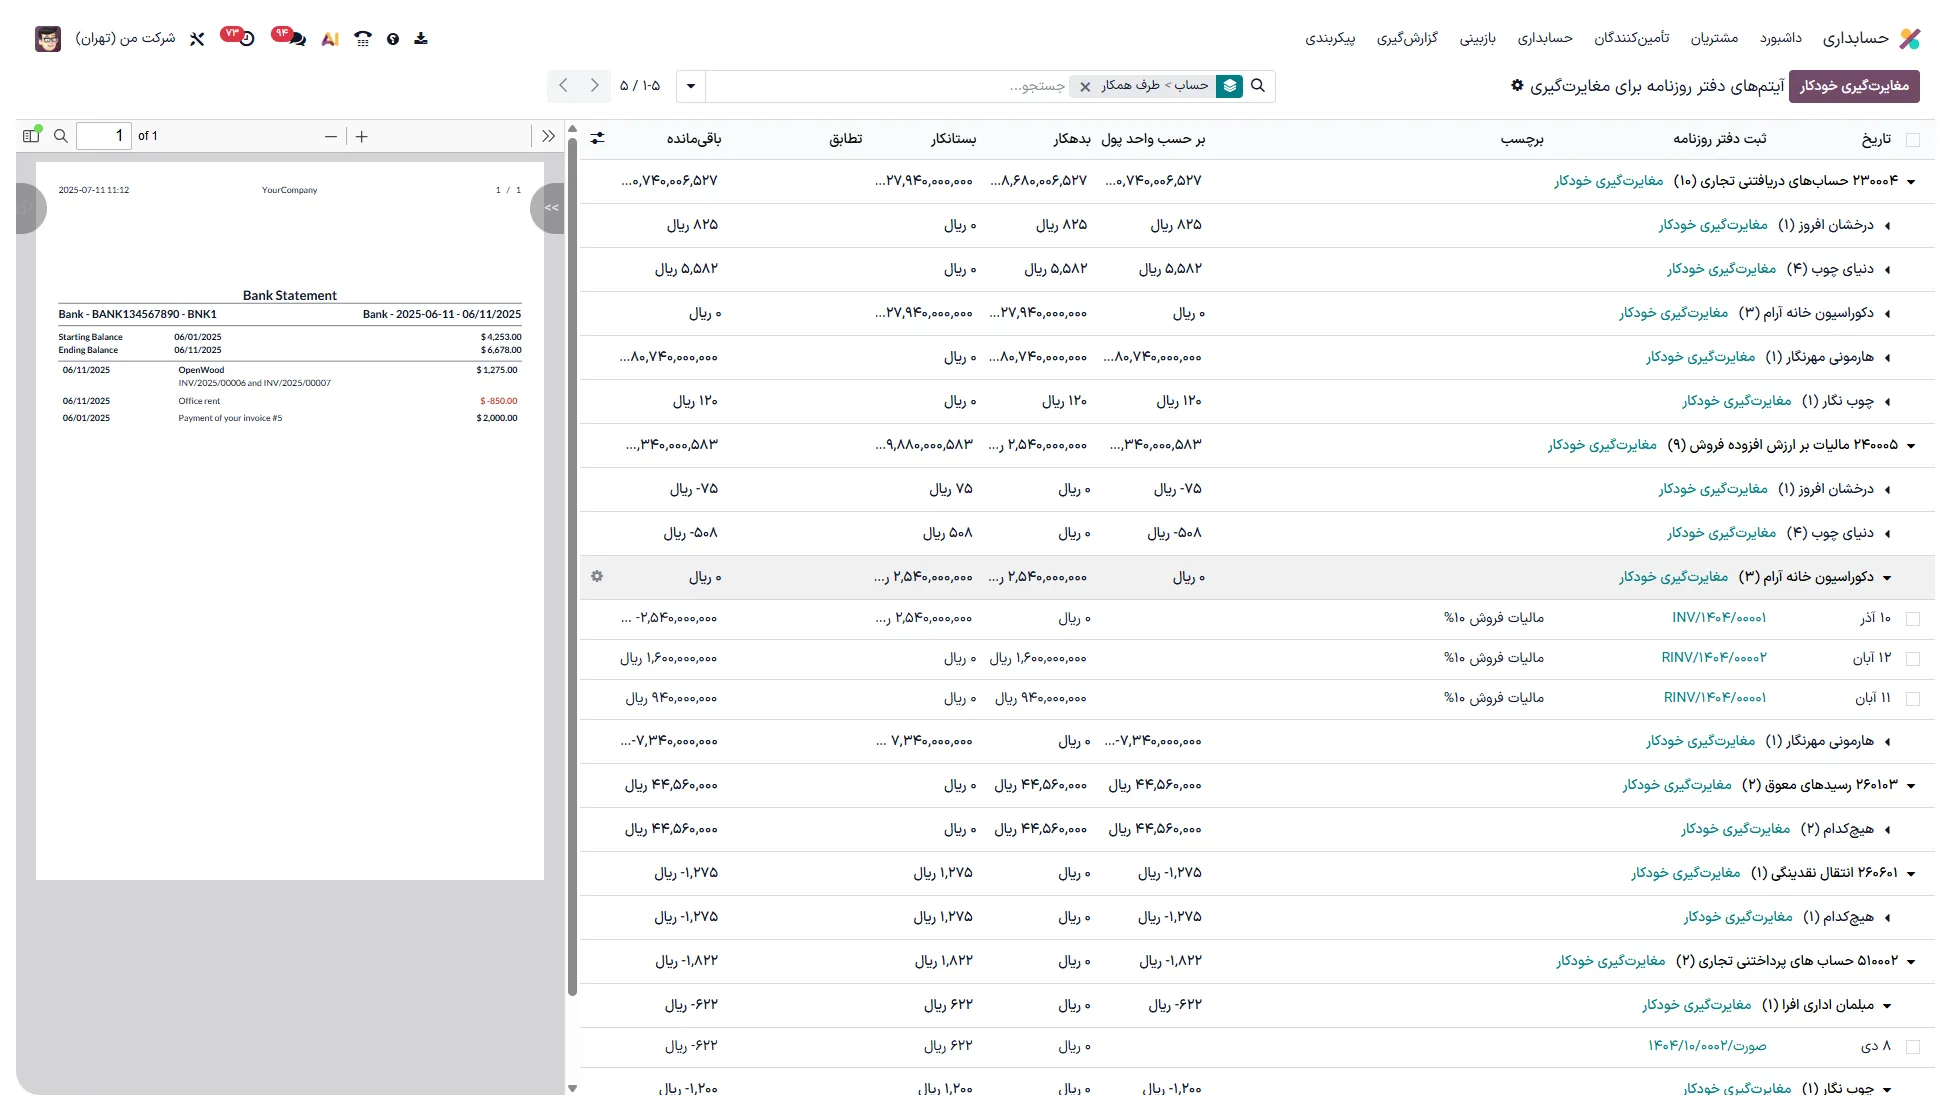Open the گزارش‌گیری menu

coord(1406,38)
